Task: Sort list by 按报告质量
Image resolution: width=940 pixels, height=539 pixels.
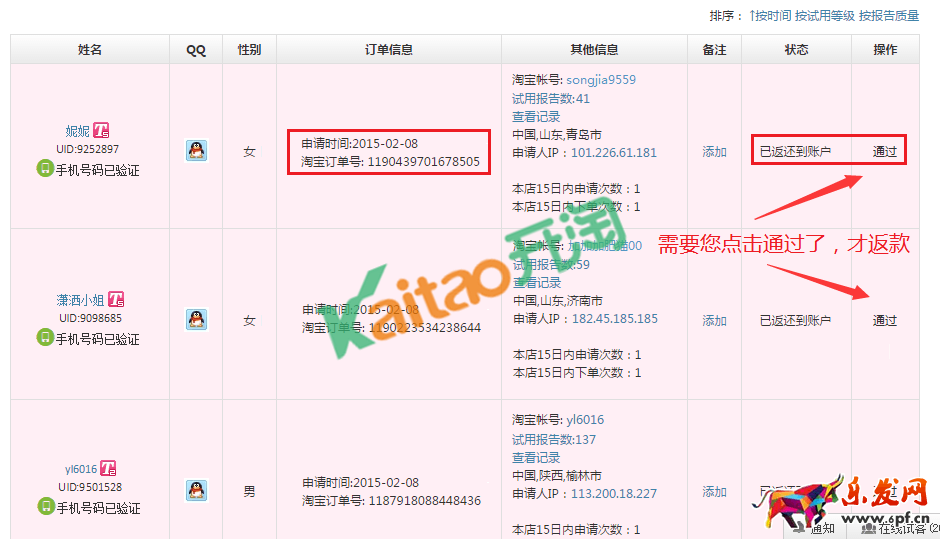Action: (x=889, y=16)
